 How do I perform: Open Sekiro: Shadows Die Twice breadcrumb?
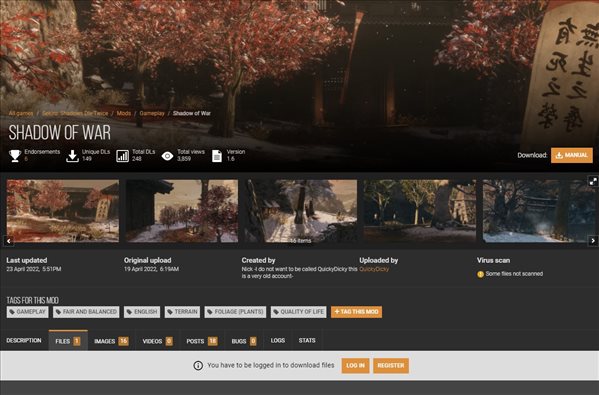(75, 113)
